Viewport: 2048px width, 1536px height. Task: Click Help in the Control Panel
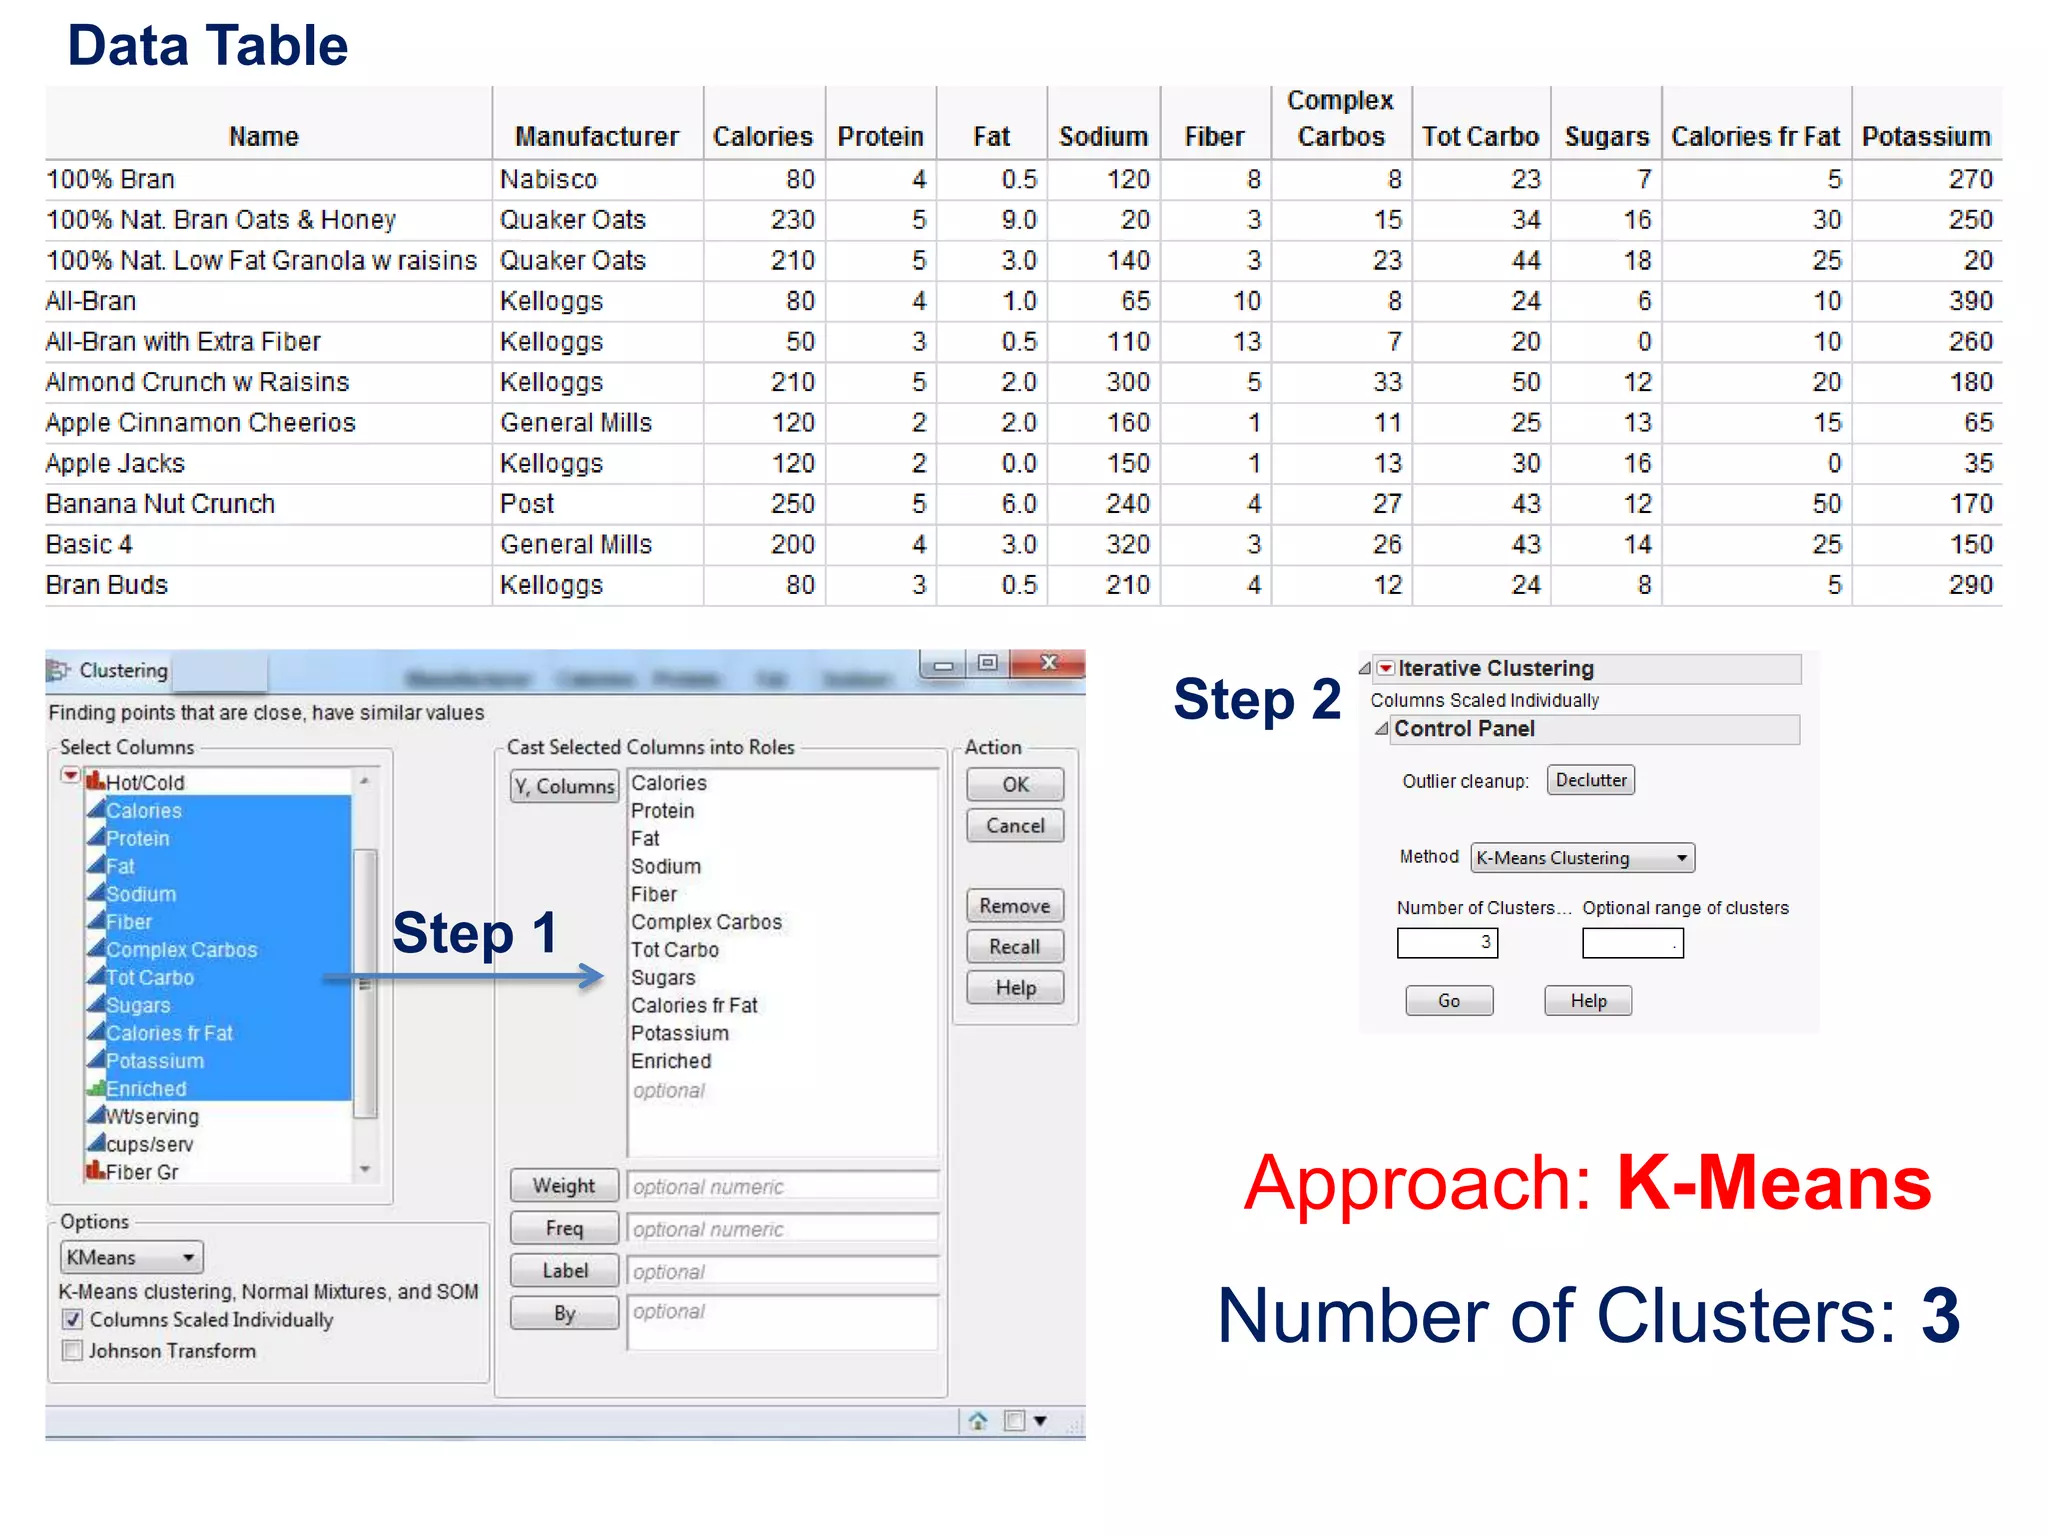point(1588,1001)
